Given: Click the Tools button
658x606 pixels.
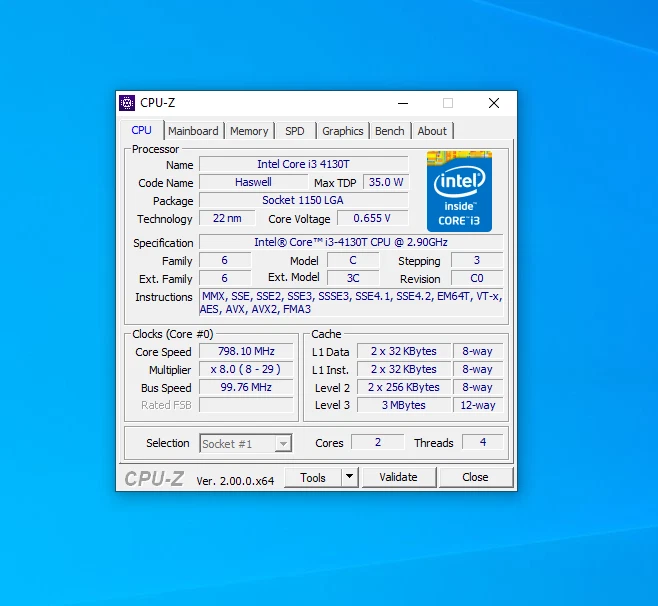Looking at the screenshot, I should tap(313, 478).
